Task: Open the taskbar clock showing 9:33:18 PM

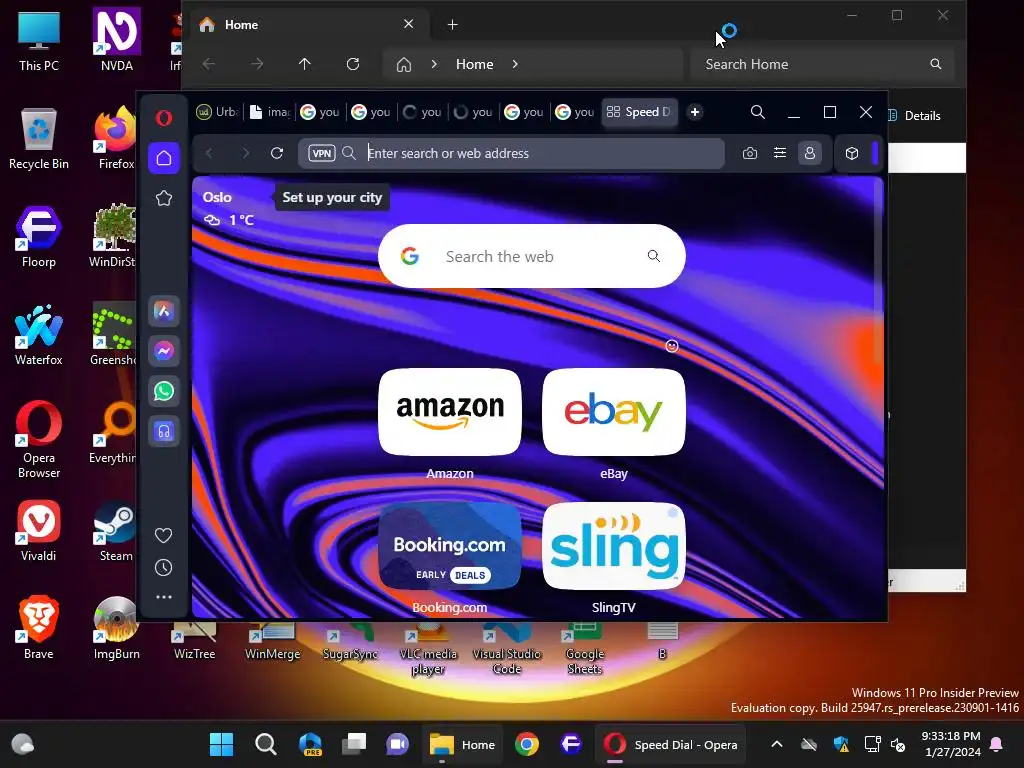Action: pos(951,744)
